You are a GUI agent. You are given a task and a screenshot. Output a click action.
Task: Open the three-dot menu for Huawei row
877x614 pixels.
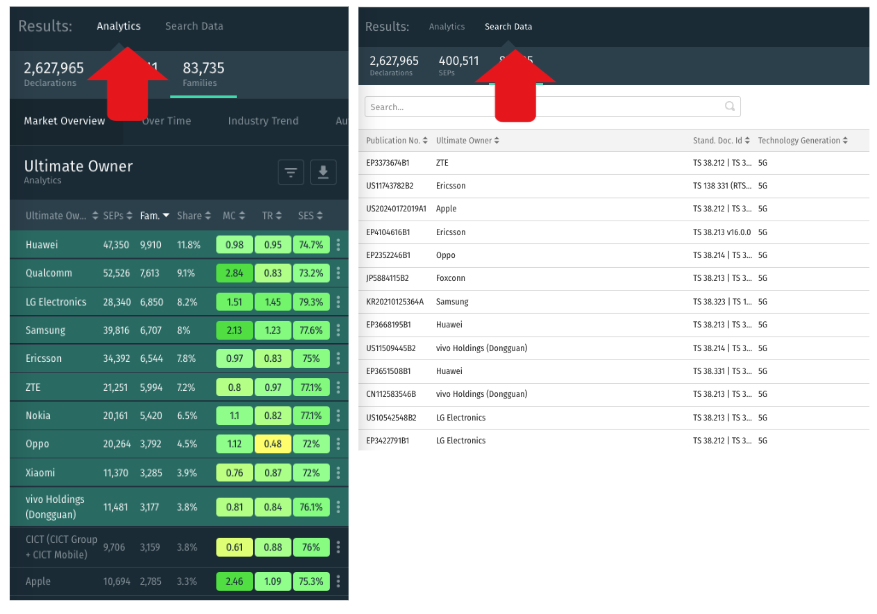(338, 244)
